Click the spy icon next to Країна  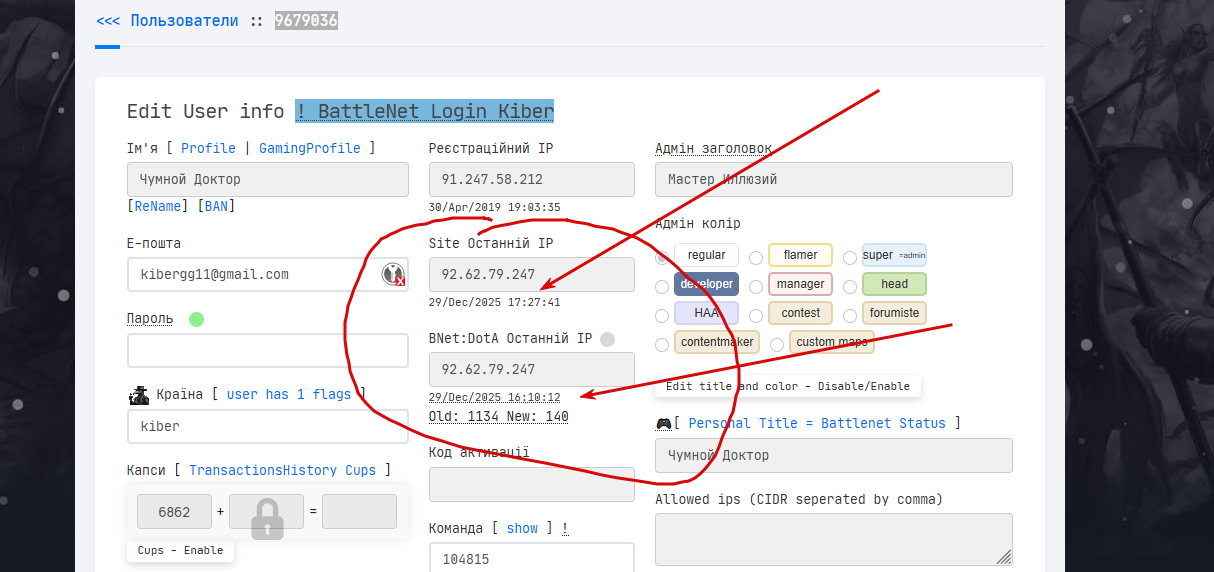139,394
